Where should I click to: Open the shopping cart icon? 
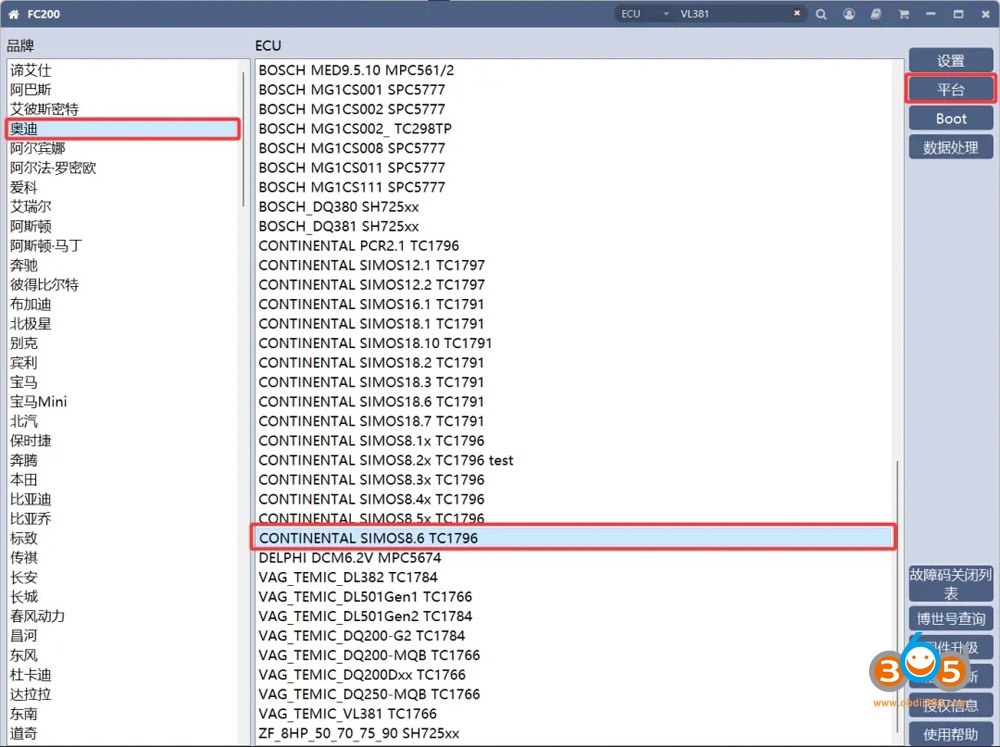click(x=904, y=14)
